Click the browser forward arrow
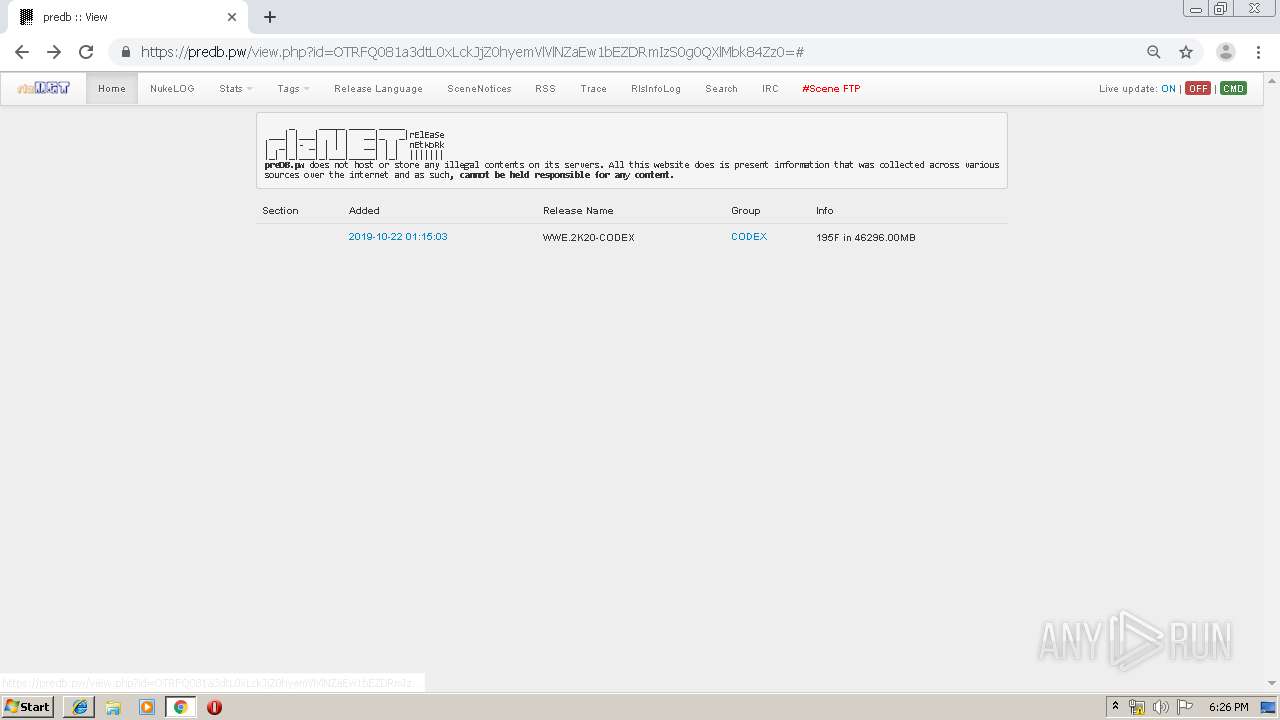The image size is (1280, 720). 54,52
